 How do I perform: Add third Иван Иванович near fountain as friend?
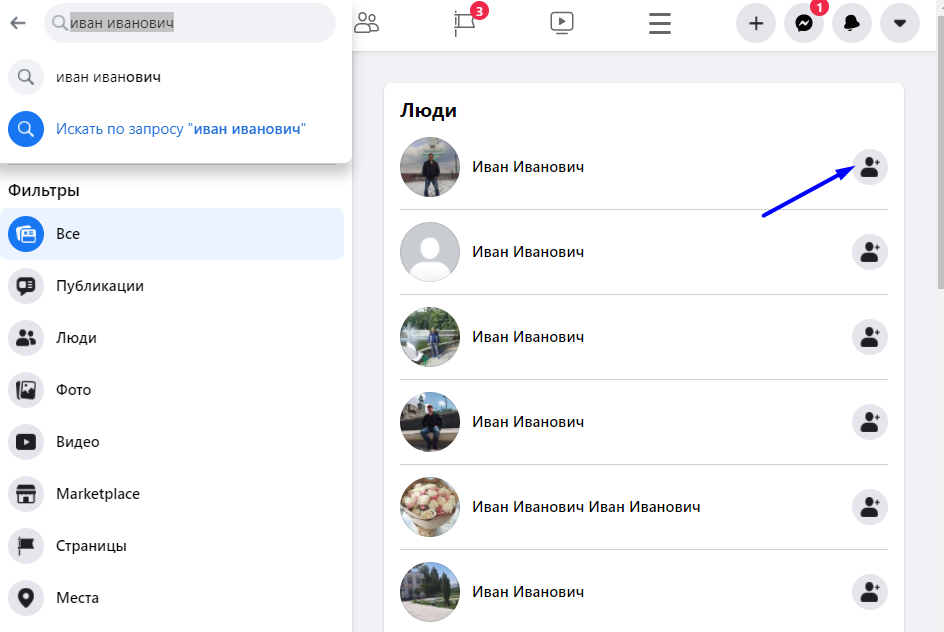870,337
